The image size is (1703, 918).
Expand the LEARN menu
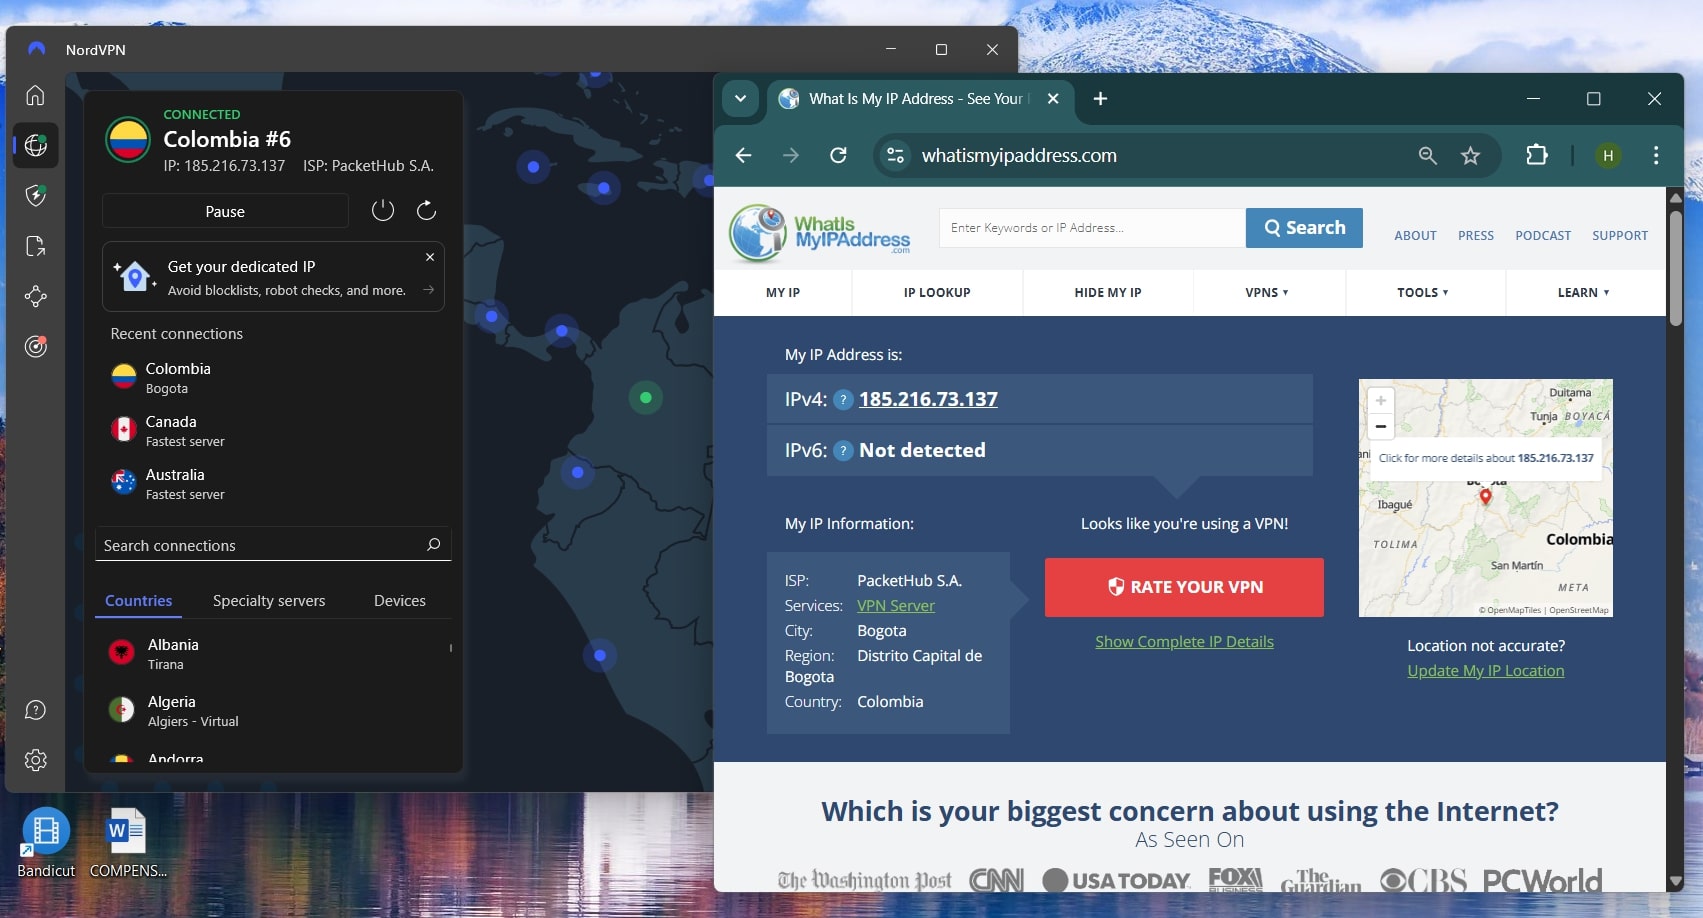(x=1584, y=292)
